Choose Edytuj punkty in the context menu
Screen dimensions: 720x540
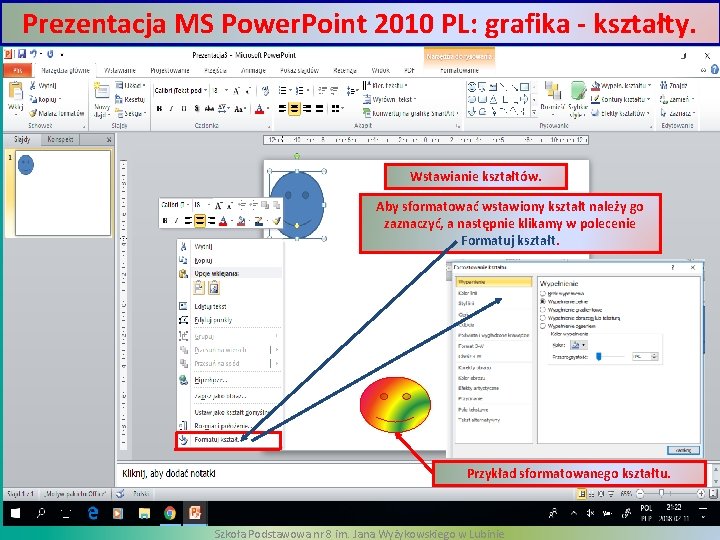pyautogui.click(x=230, y=320)
